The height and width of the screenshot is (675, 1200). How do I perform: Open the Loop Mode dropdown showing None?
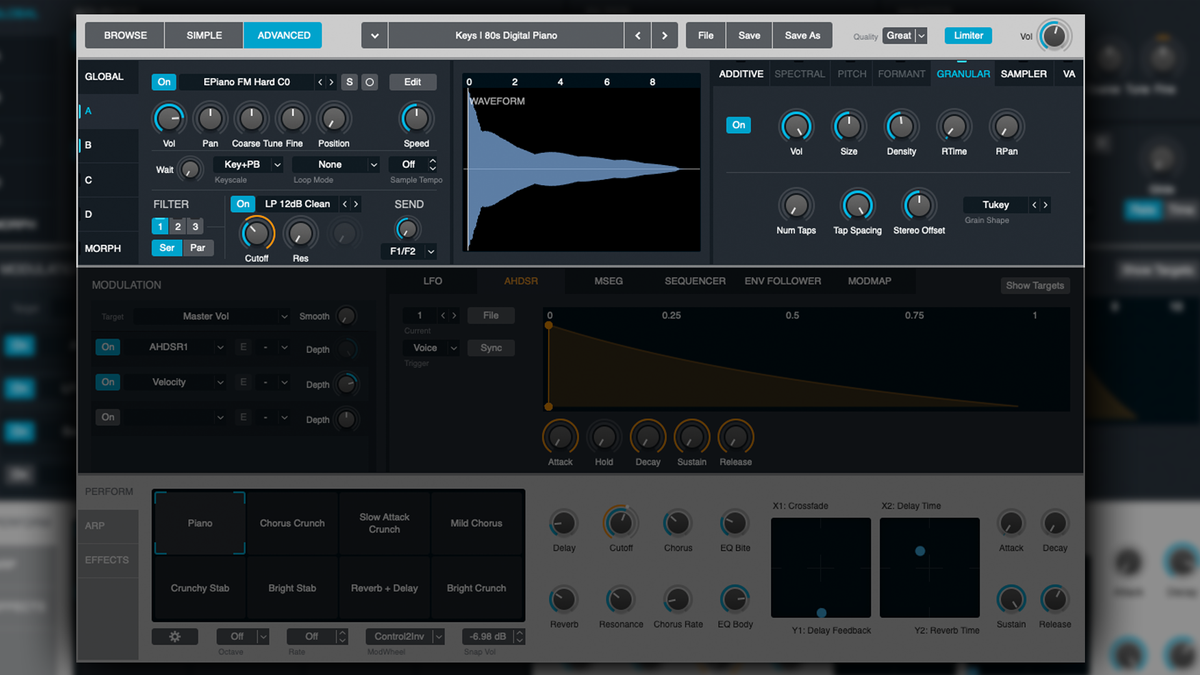pyautogui.click(x=335, y=163)
